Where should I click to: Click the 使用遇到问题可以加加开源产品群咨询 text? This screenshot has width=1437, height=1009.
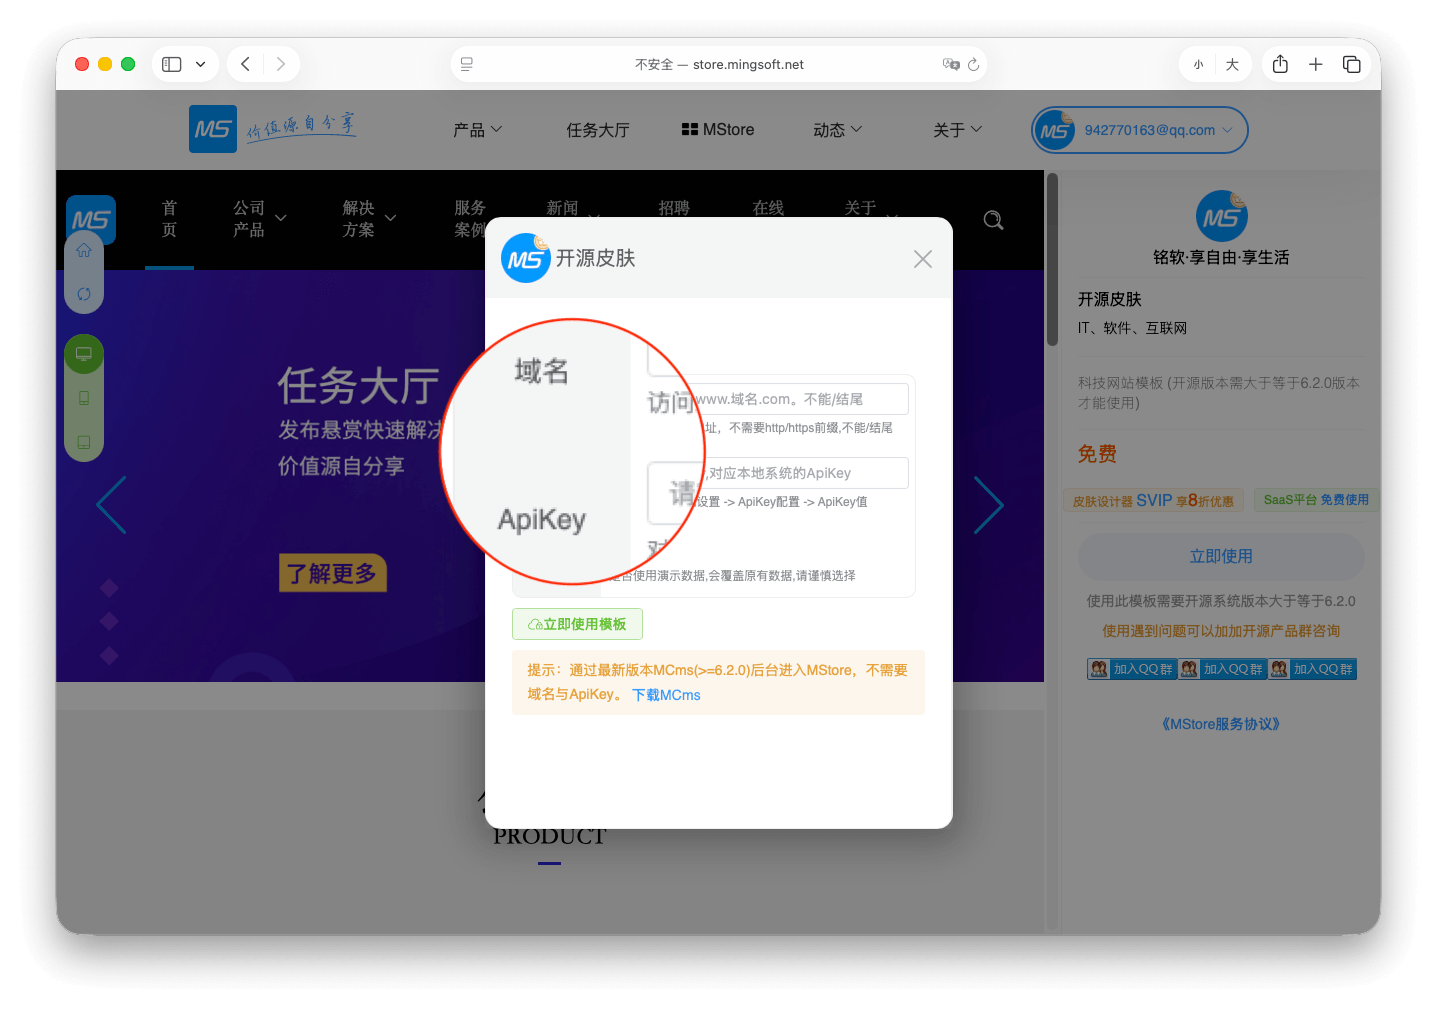point(1221,631)
